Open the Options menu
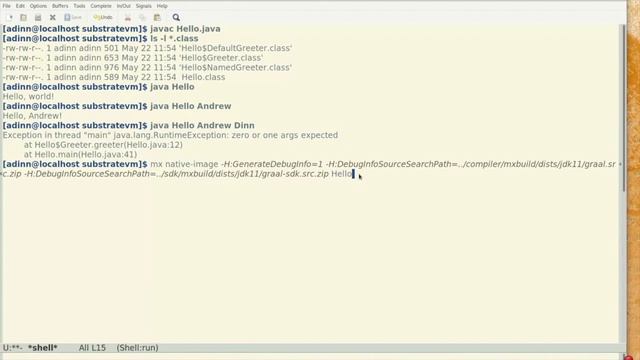The width and height of the screenshot is (640, 360). pyautogui.click(x=38, y=6)
